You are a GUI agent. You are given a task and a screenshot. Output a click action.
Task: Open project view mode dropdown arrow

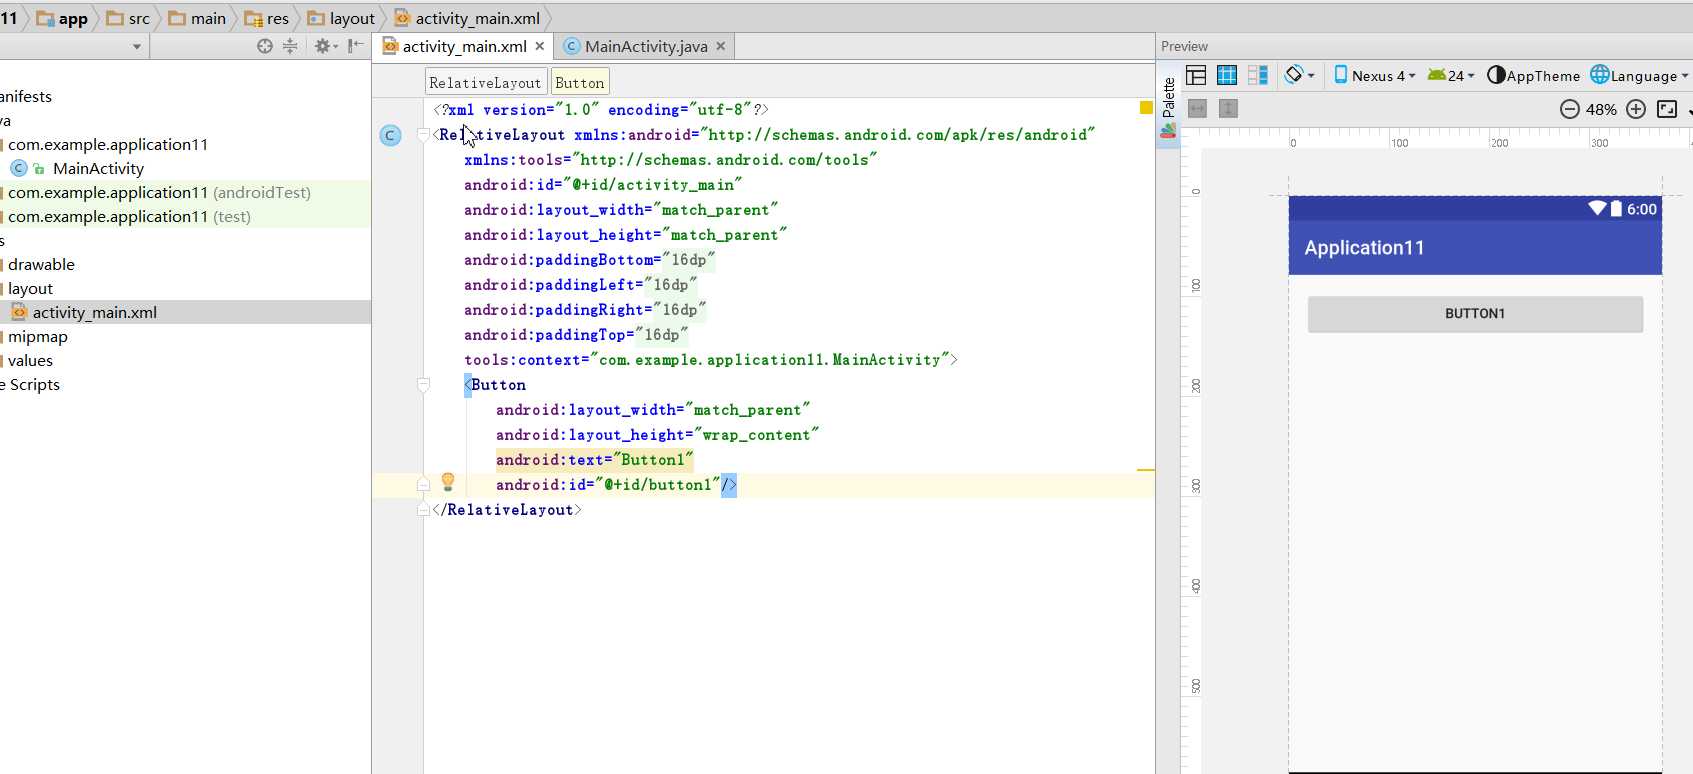(137, 47)
